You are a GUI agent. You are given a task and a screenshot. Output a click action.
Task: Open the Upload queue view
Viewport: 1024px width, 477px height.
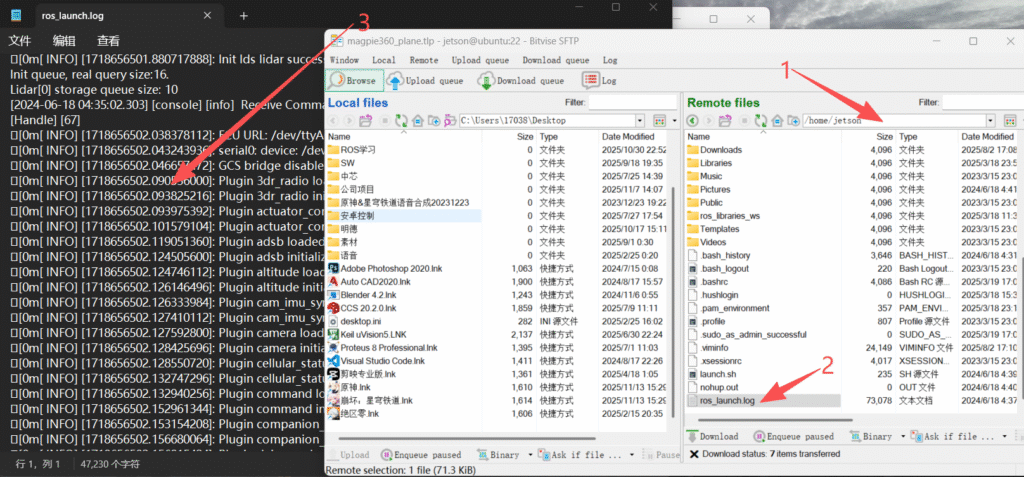pos(429,80)
